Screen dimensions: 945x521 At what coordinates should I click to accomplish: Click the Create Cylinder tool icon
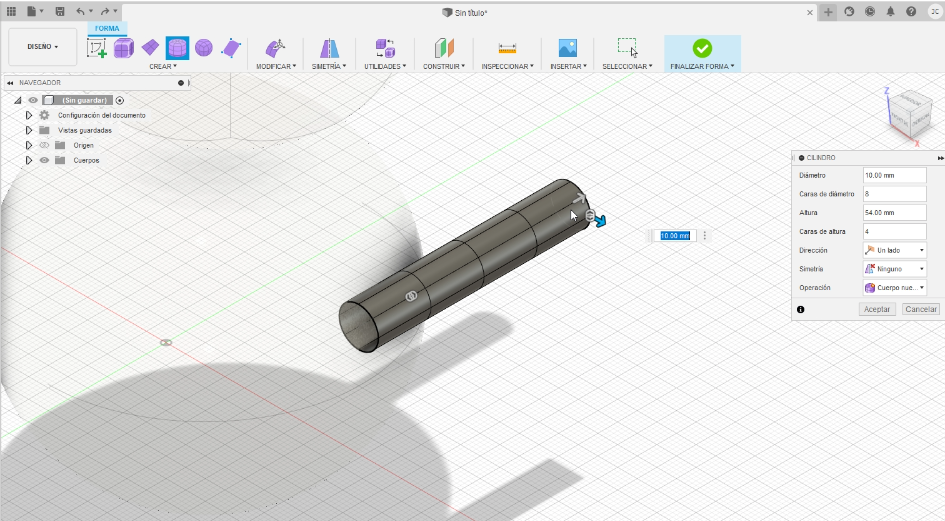click(177, 48)
